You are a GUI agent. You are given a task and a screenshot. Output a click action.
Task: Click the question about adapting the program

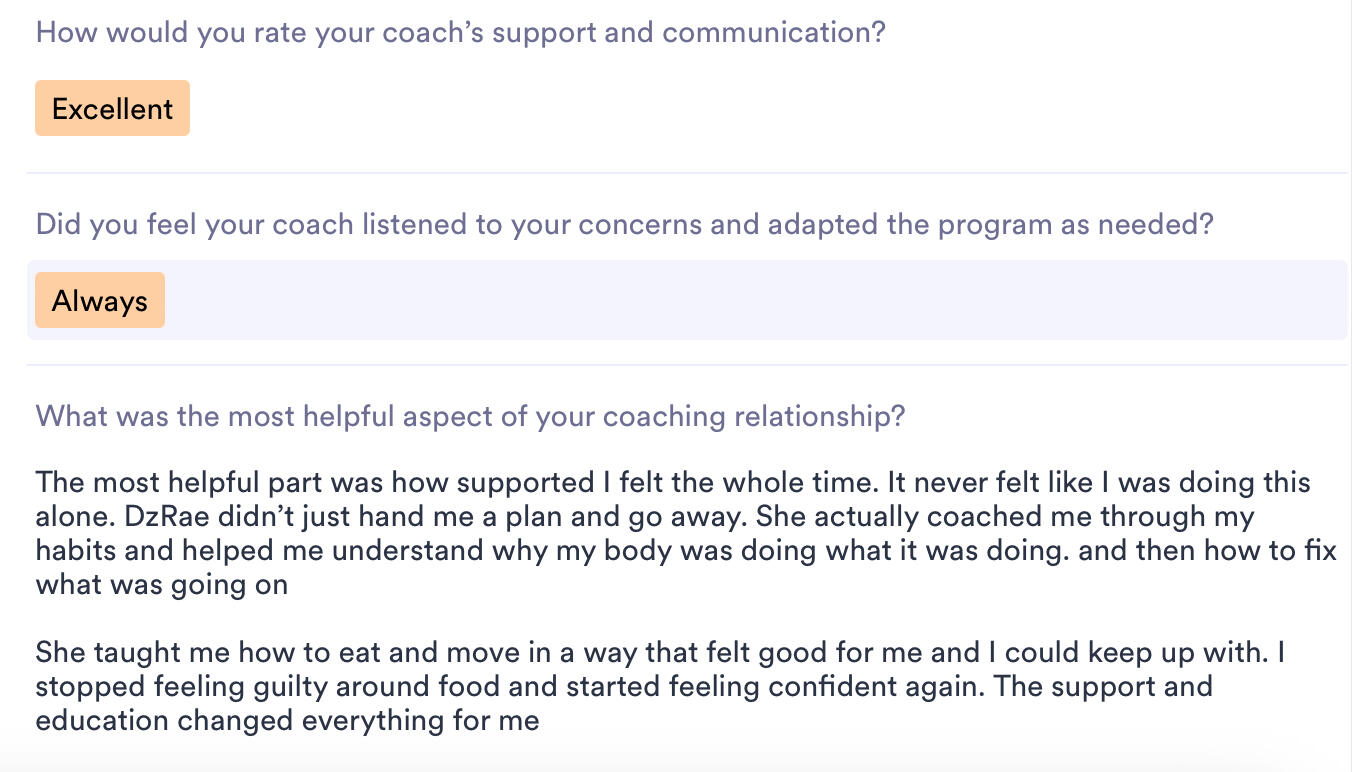tap(624, 224)
